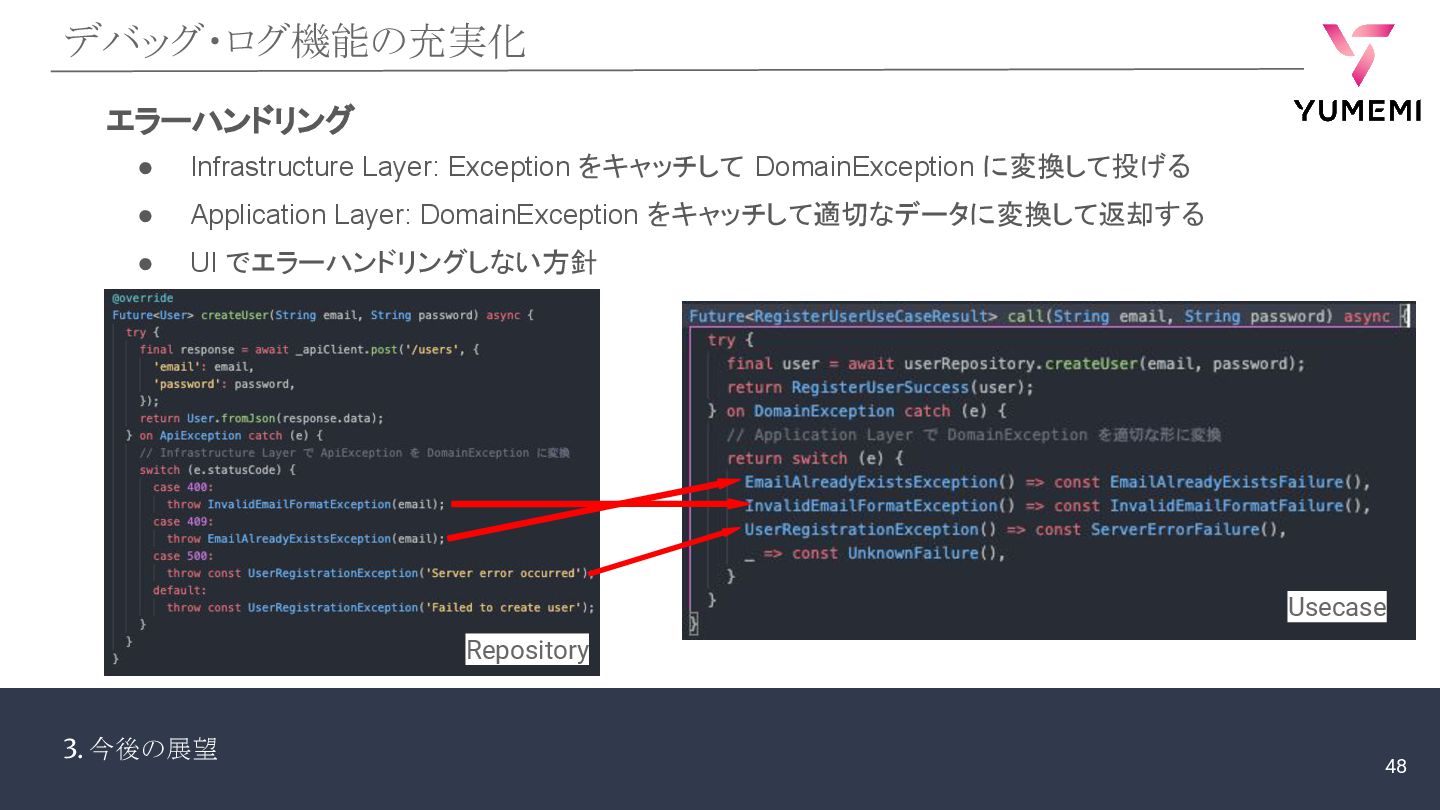Click the userRepository.createUser(email, password) line

click(x=1015, y=363)
